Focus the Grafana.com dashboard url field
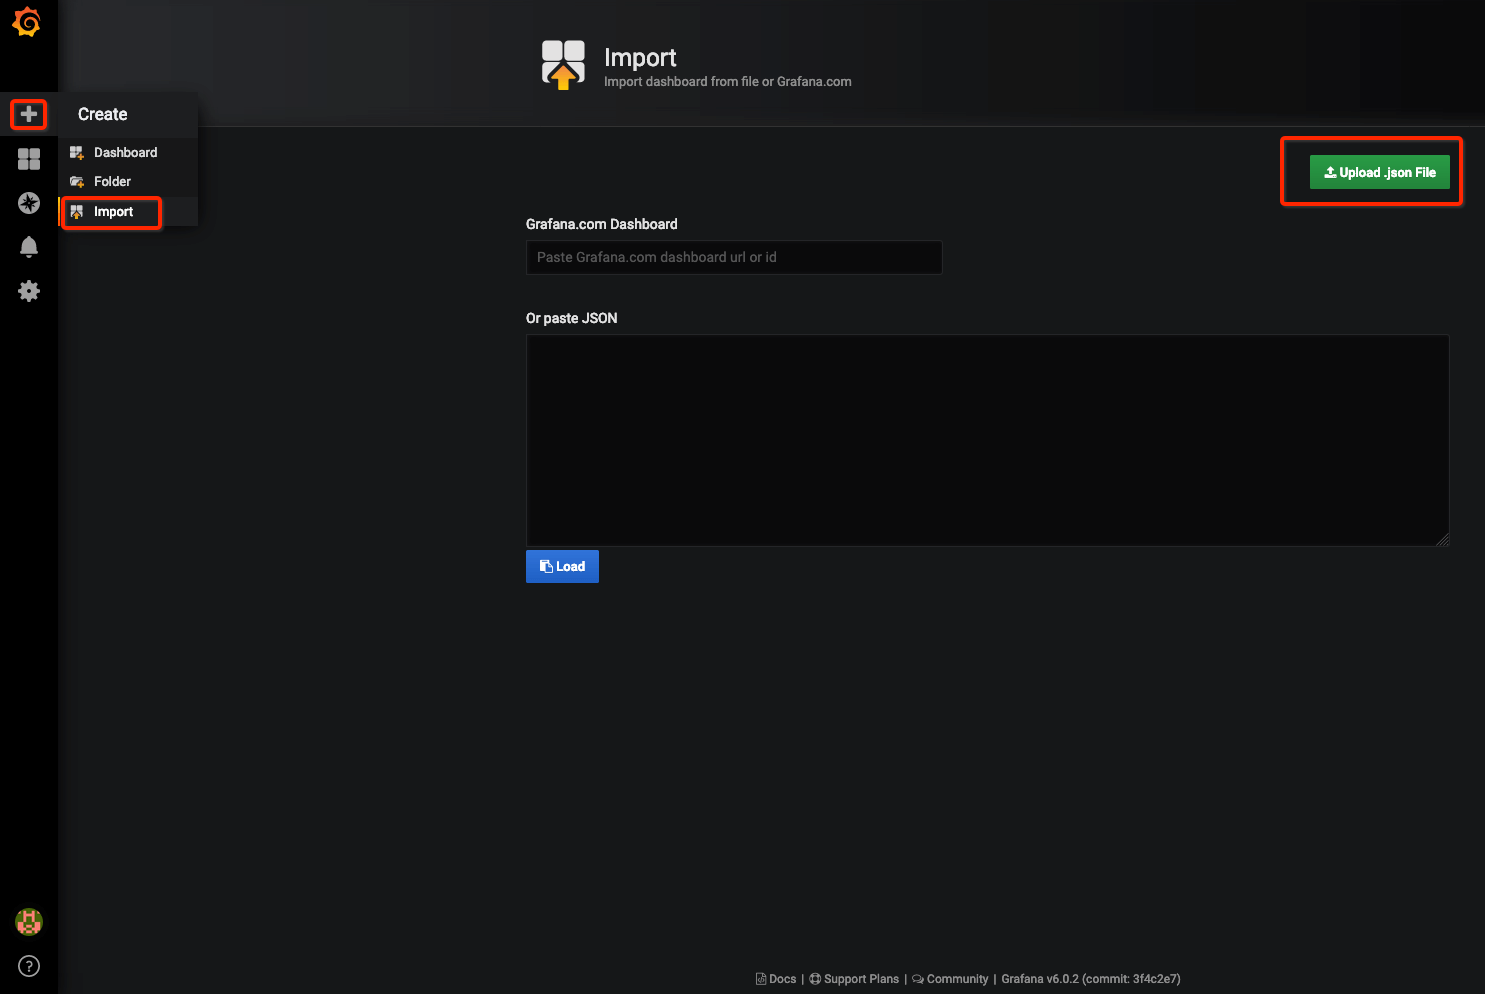 click(733, 258)
